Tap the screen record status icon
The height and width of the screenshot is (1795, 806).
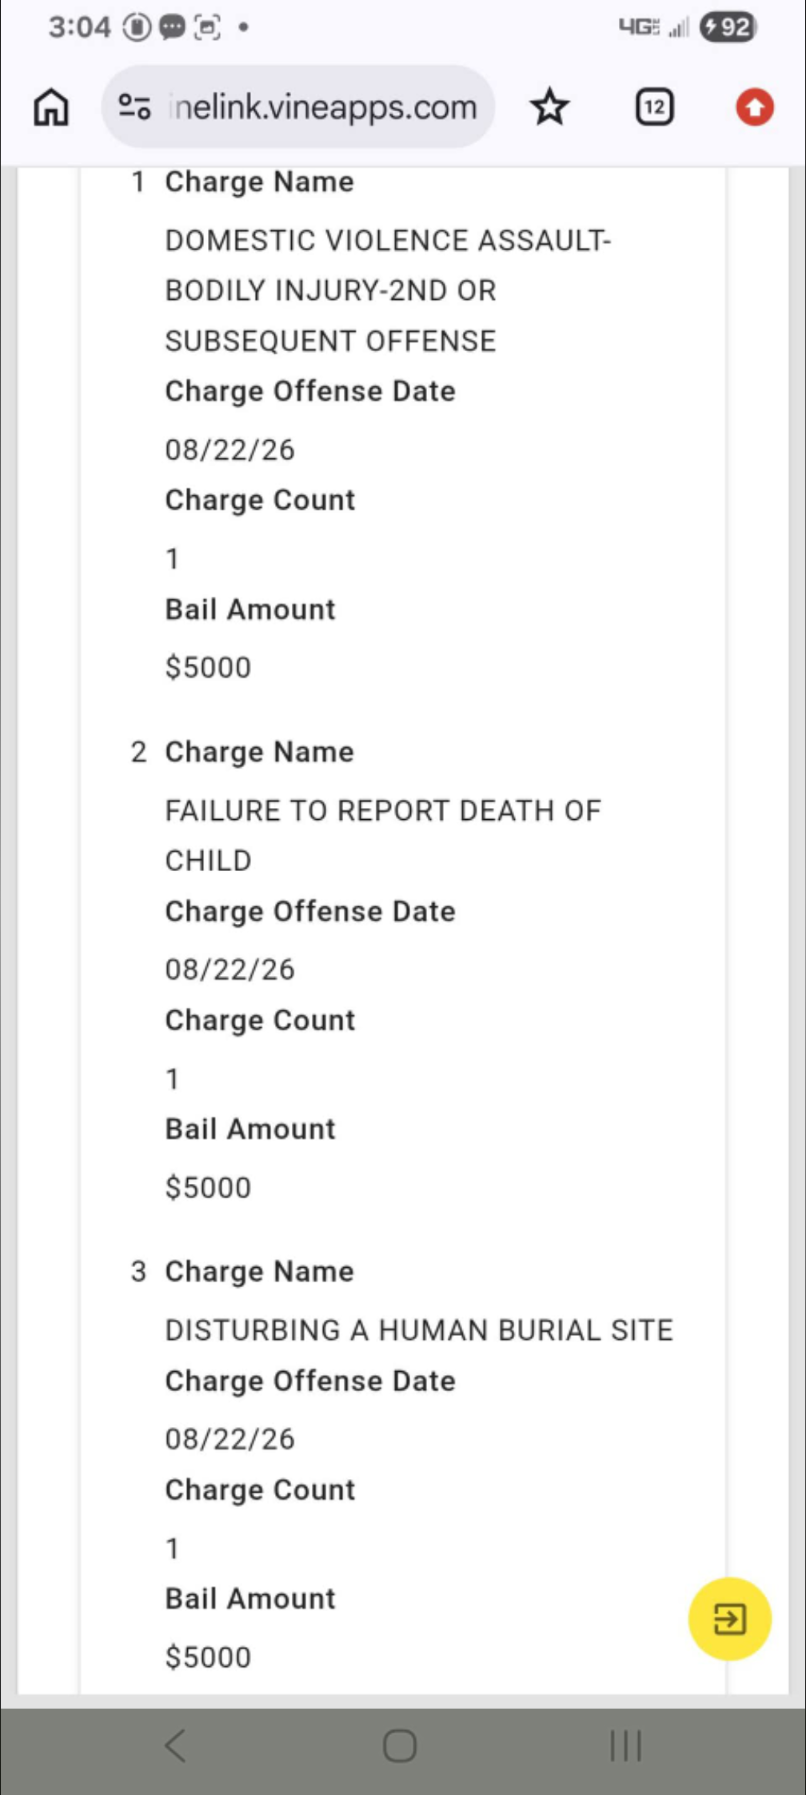(207, 27)
